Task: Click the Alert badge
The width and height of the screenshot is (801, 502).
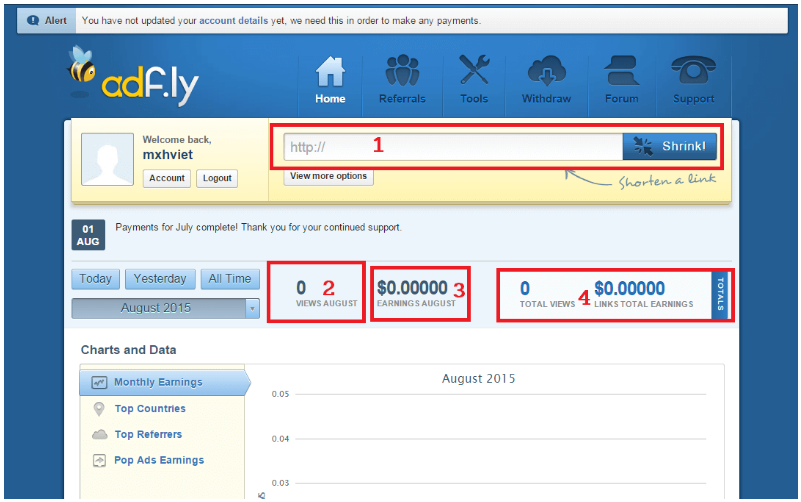Action: pyautogui.click(x=47, y=20)
